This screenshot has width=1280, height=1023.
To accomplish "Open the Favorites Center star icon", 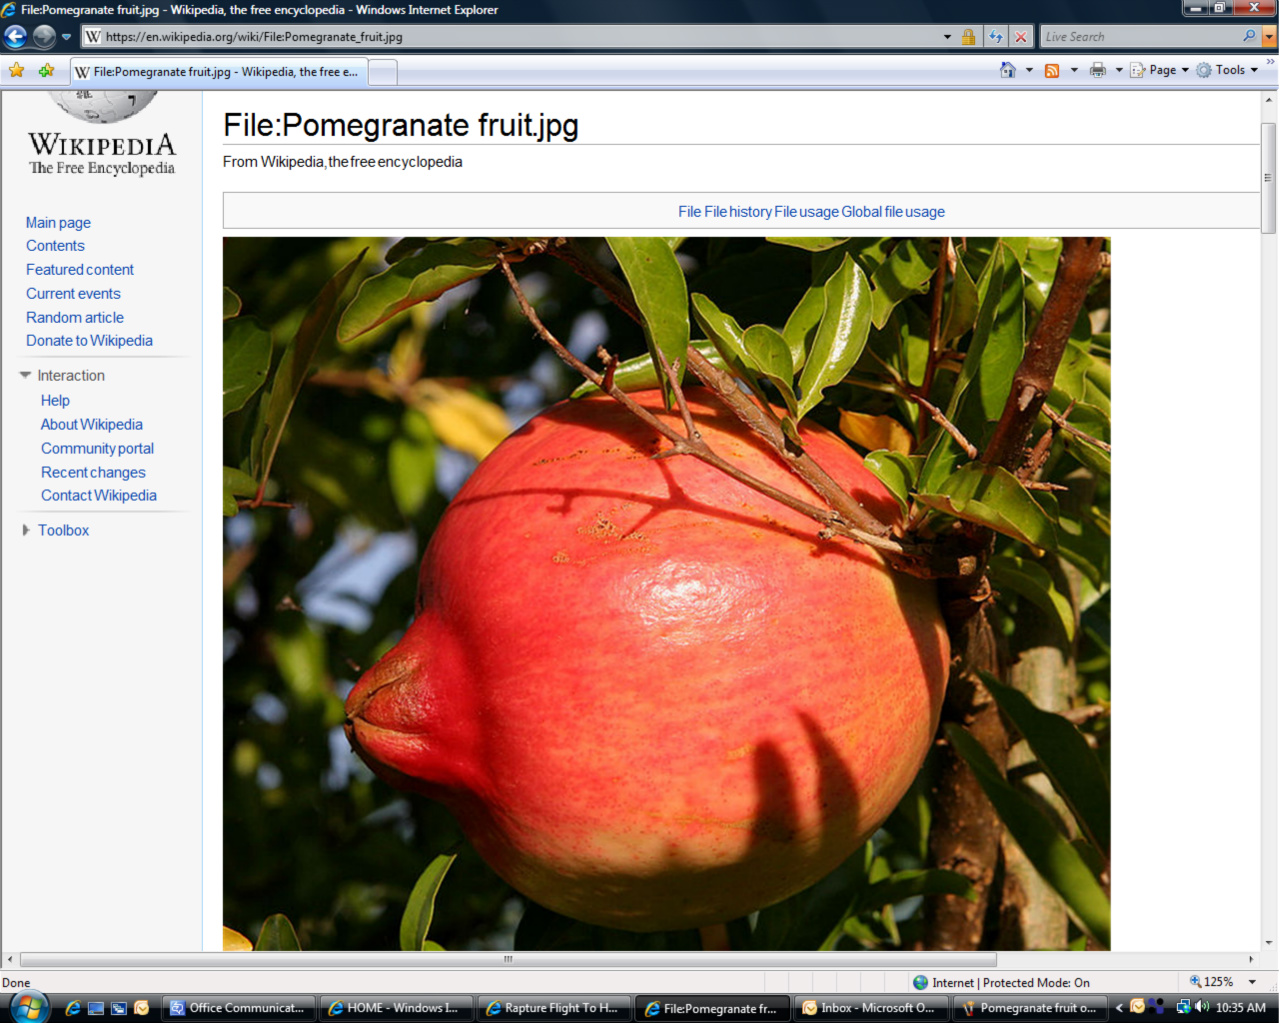I will point(17,71).
